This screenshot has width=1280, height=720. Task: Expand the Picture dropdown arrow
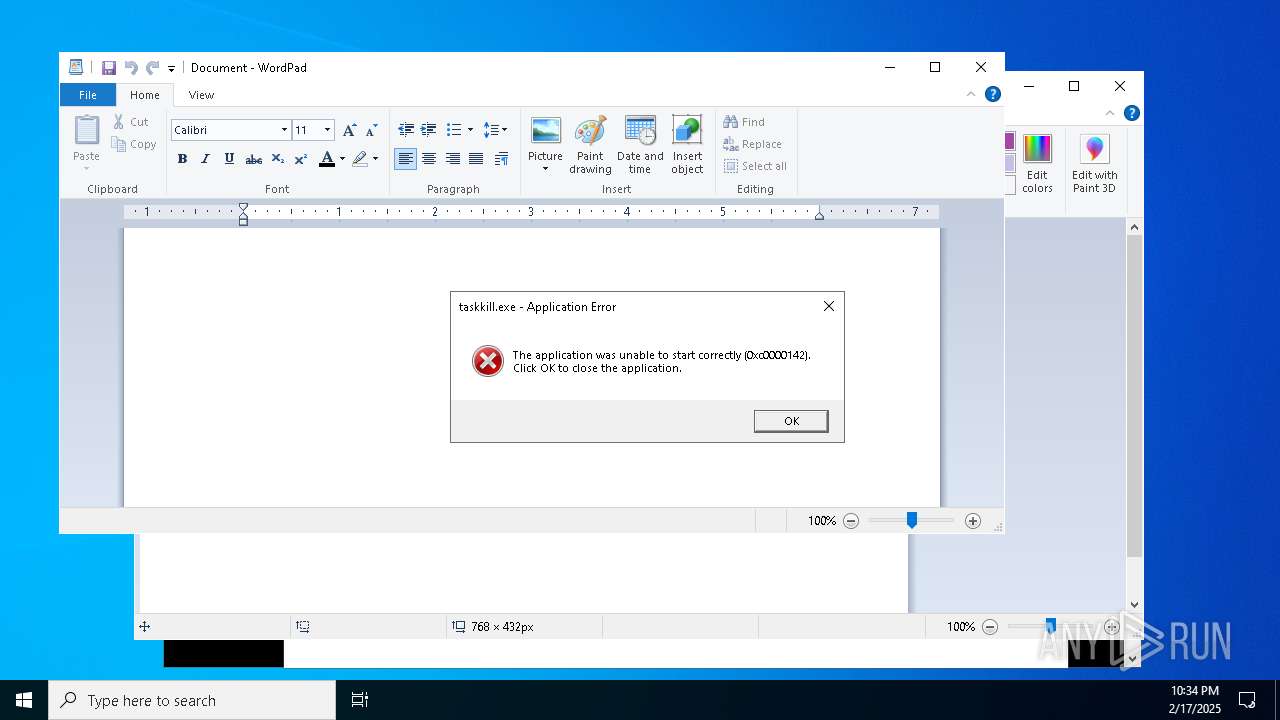pyautogui.click(x=545, y=169)
